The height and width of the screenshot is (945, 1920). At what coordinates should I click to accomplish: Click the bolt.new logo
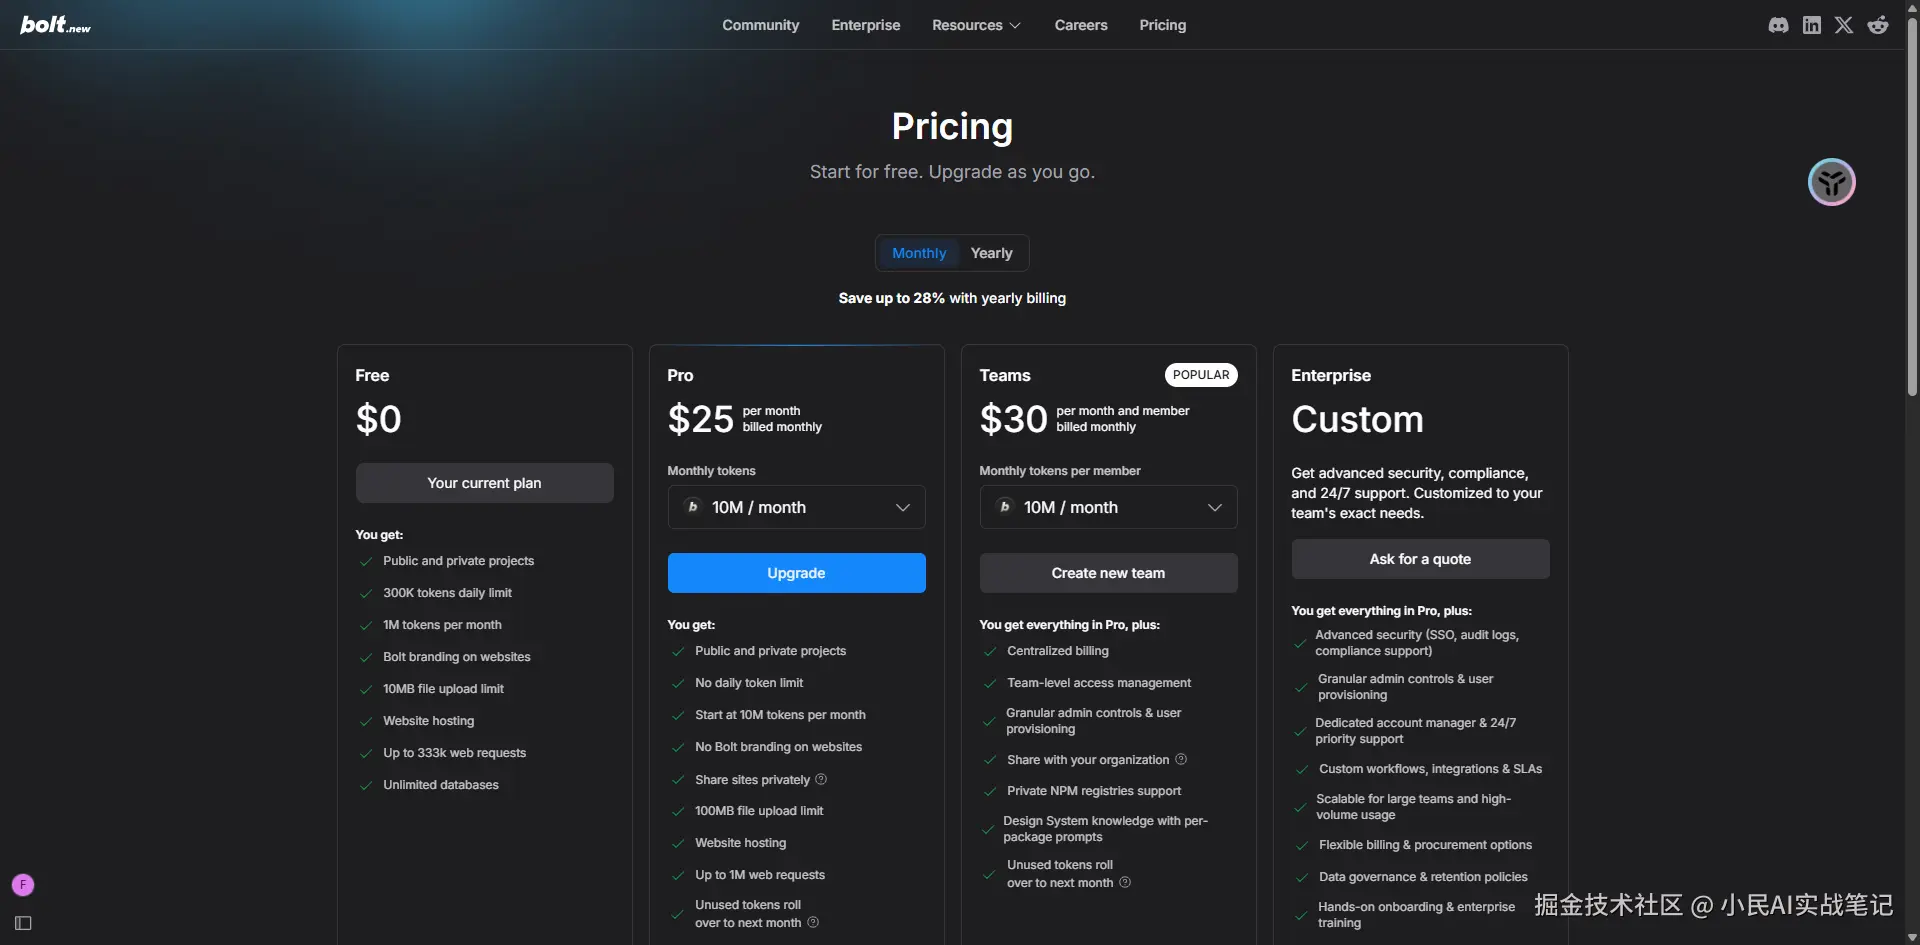coord(55,25)
